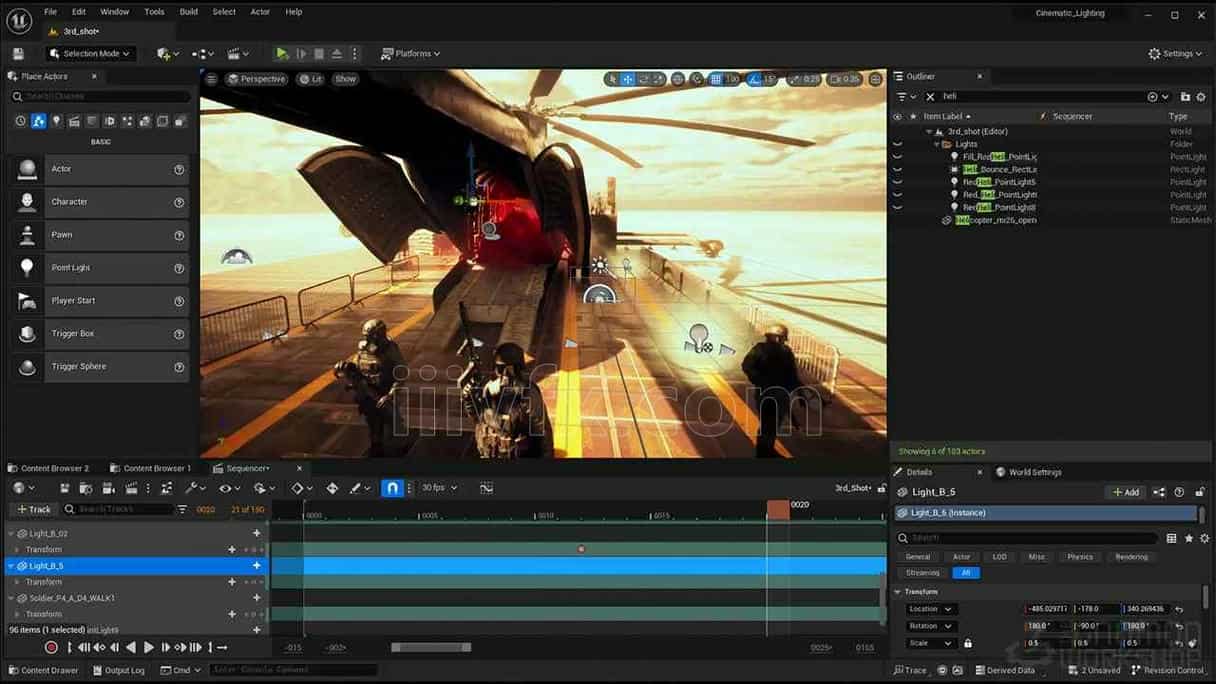Open the Window menu
Image resolution: width=1216 pixels, height=684 pixels.
tap(115, 12)
